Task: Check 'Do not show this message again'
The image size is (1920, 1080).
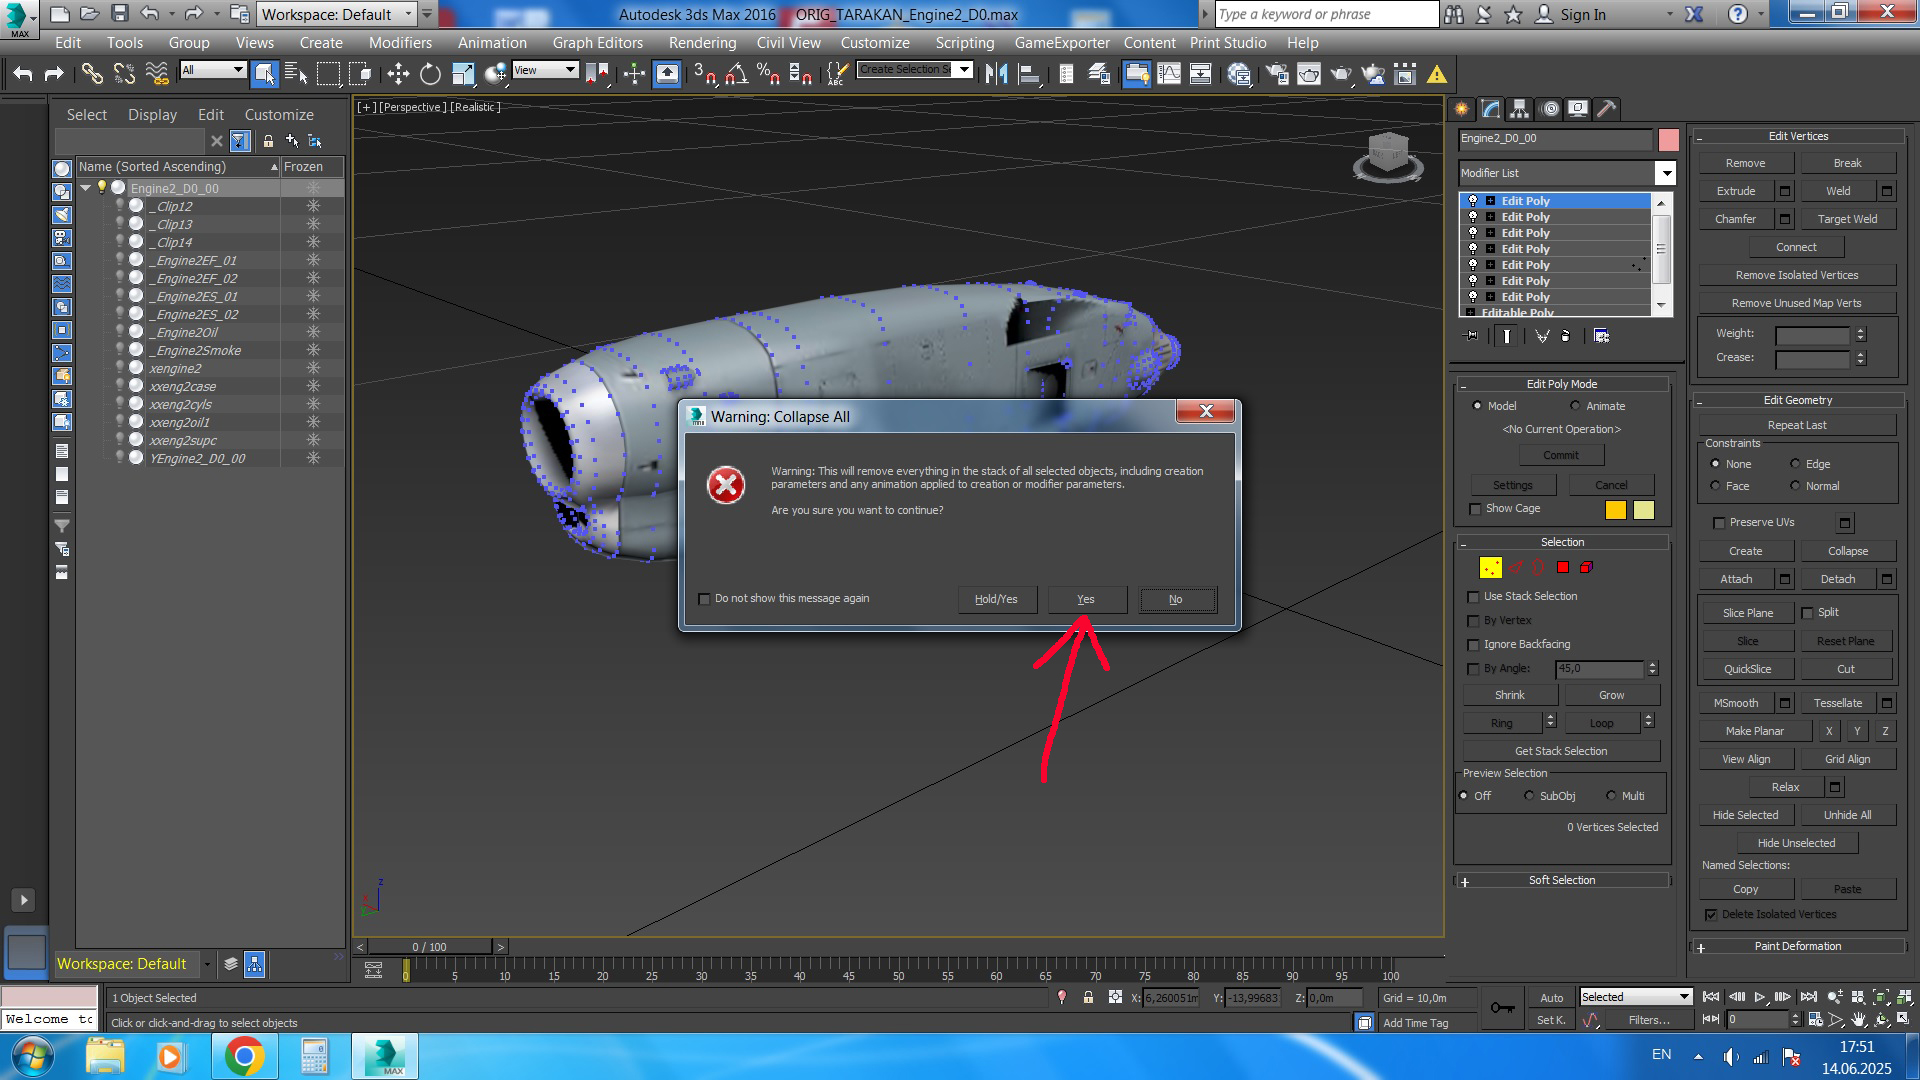Action: coord(704,599)
